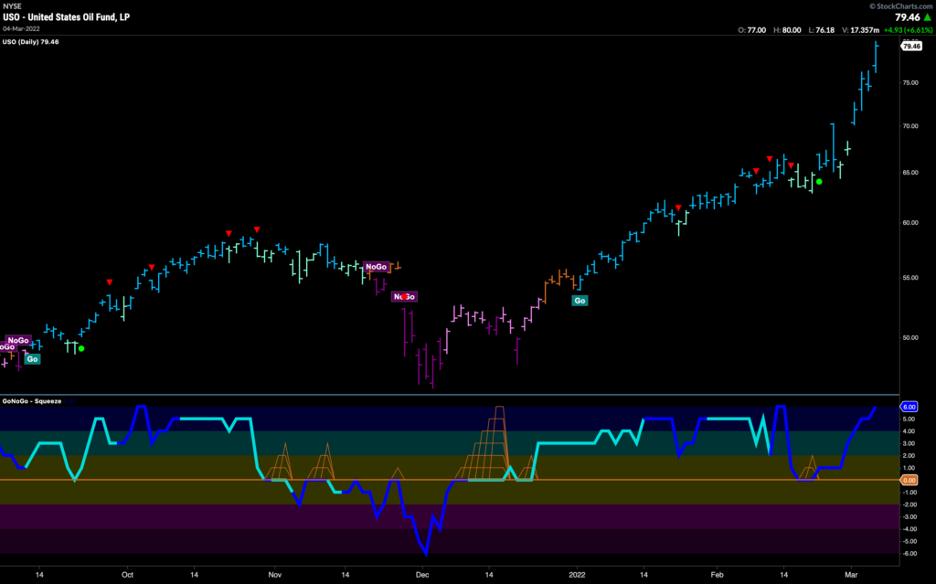Click the orange 0.00 zero-line tag
This screenshot has height=584, width=936.
(910, 480)
